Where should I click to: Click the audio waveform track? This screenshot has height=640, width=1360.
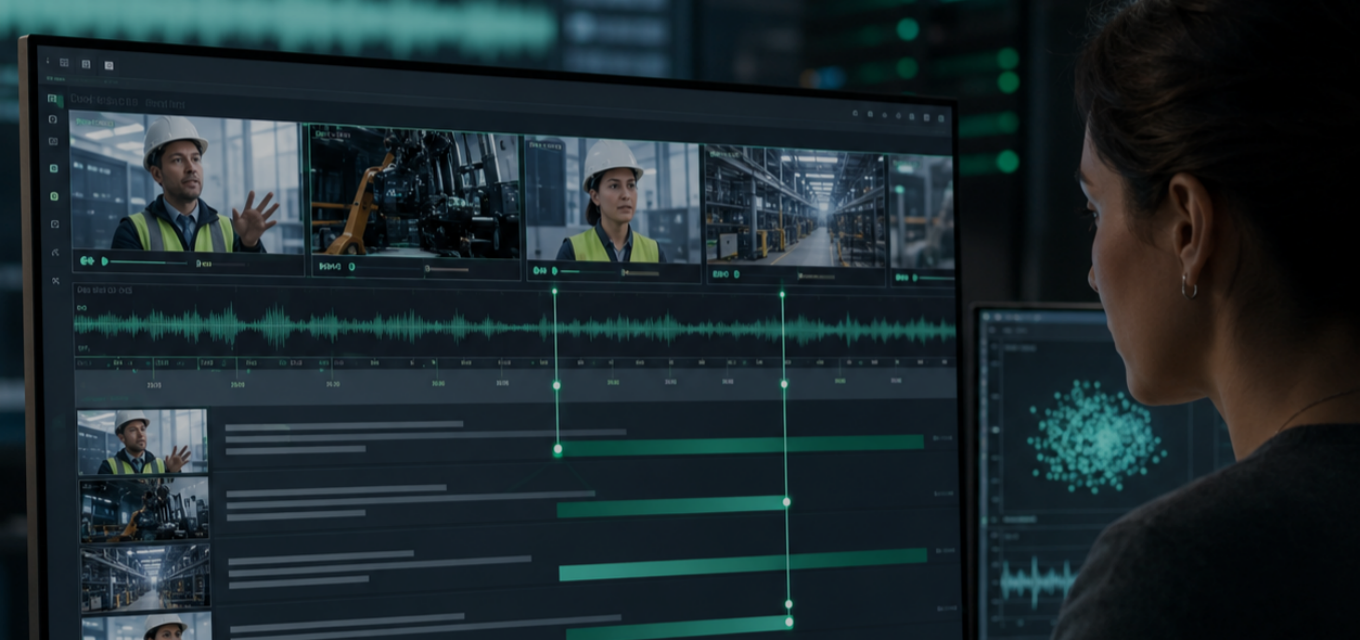point(515,327)
